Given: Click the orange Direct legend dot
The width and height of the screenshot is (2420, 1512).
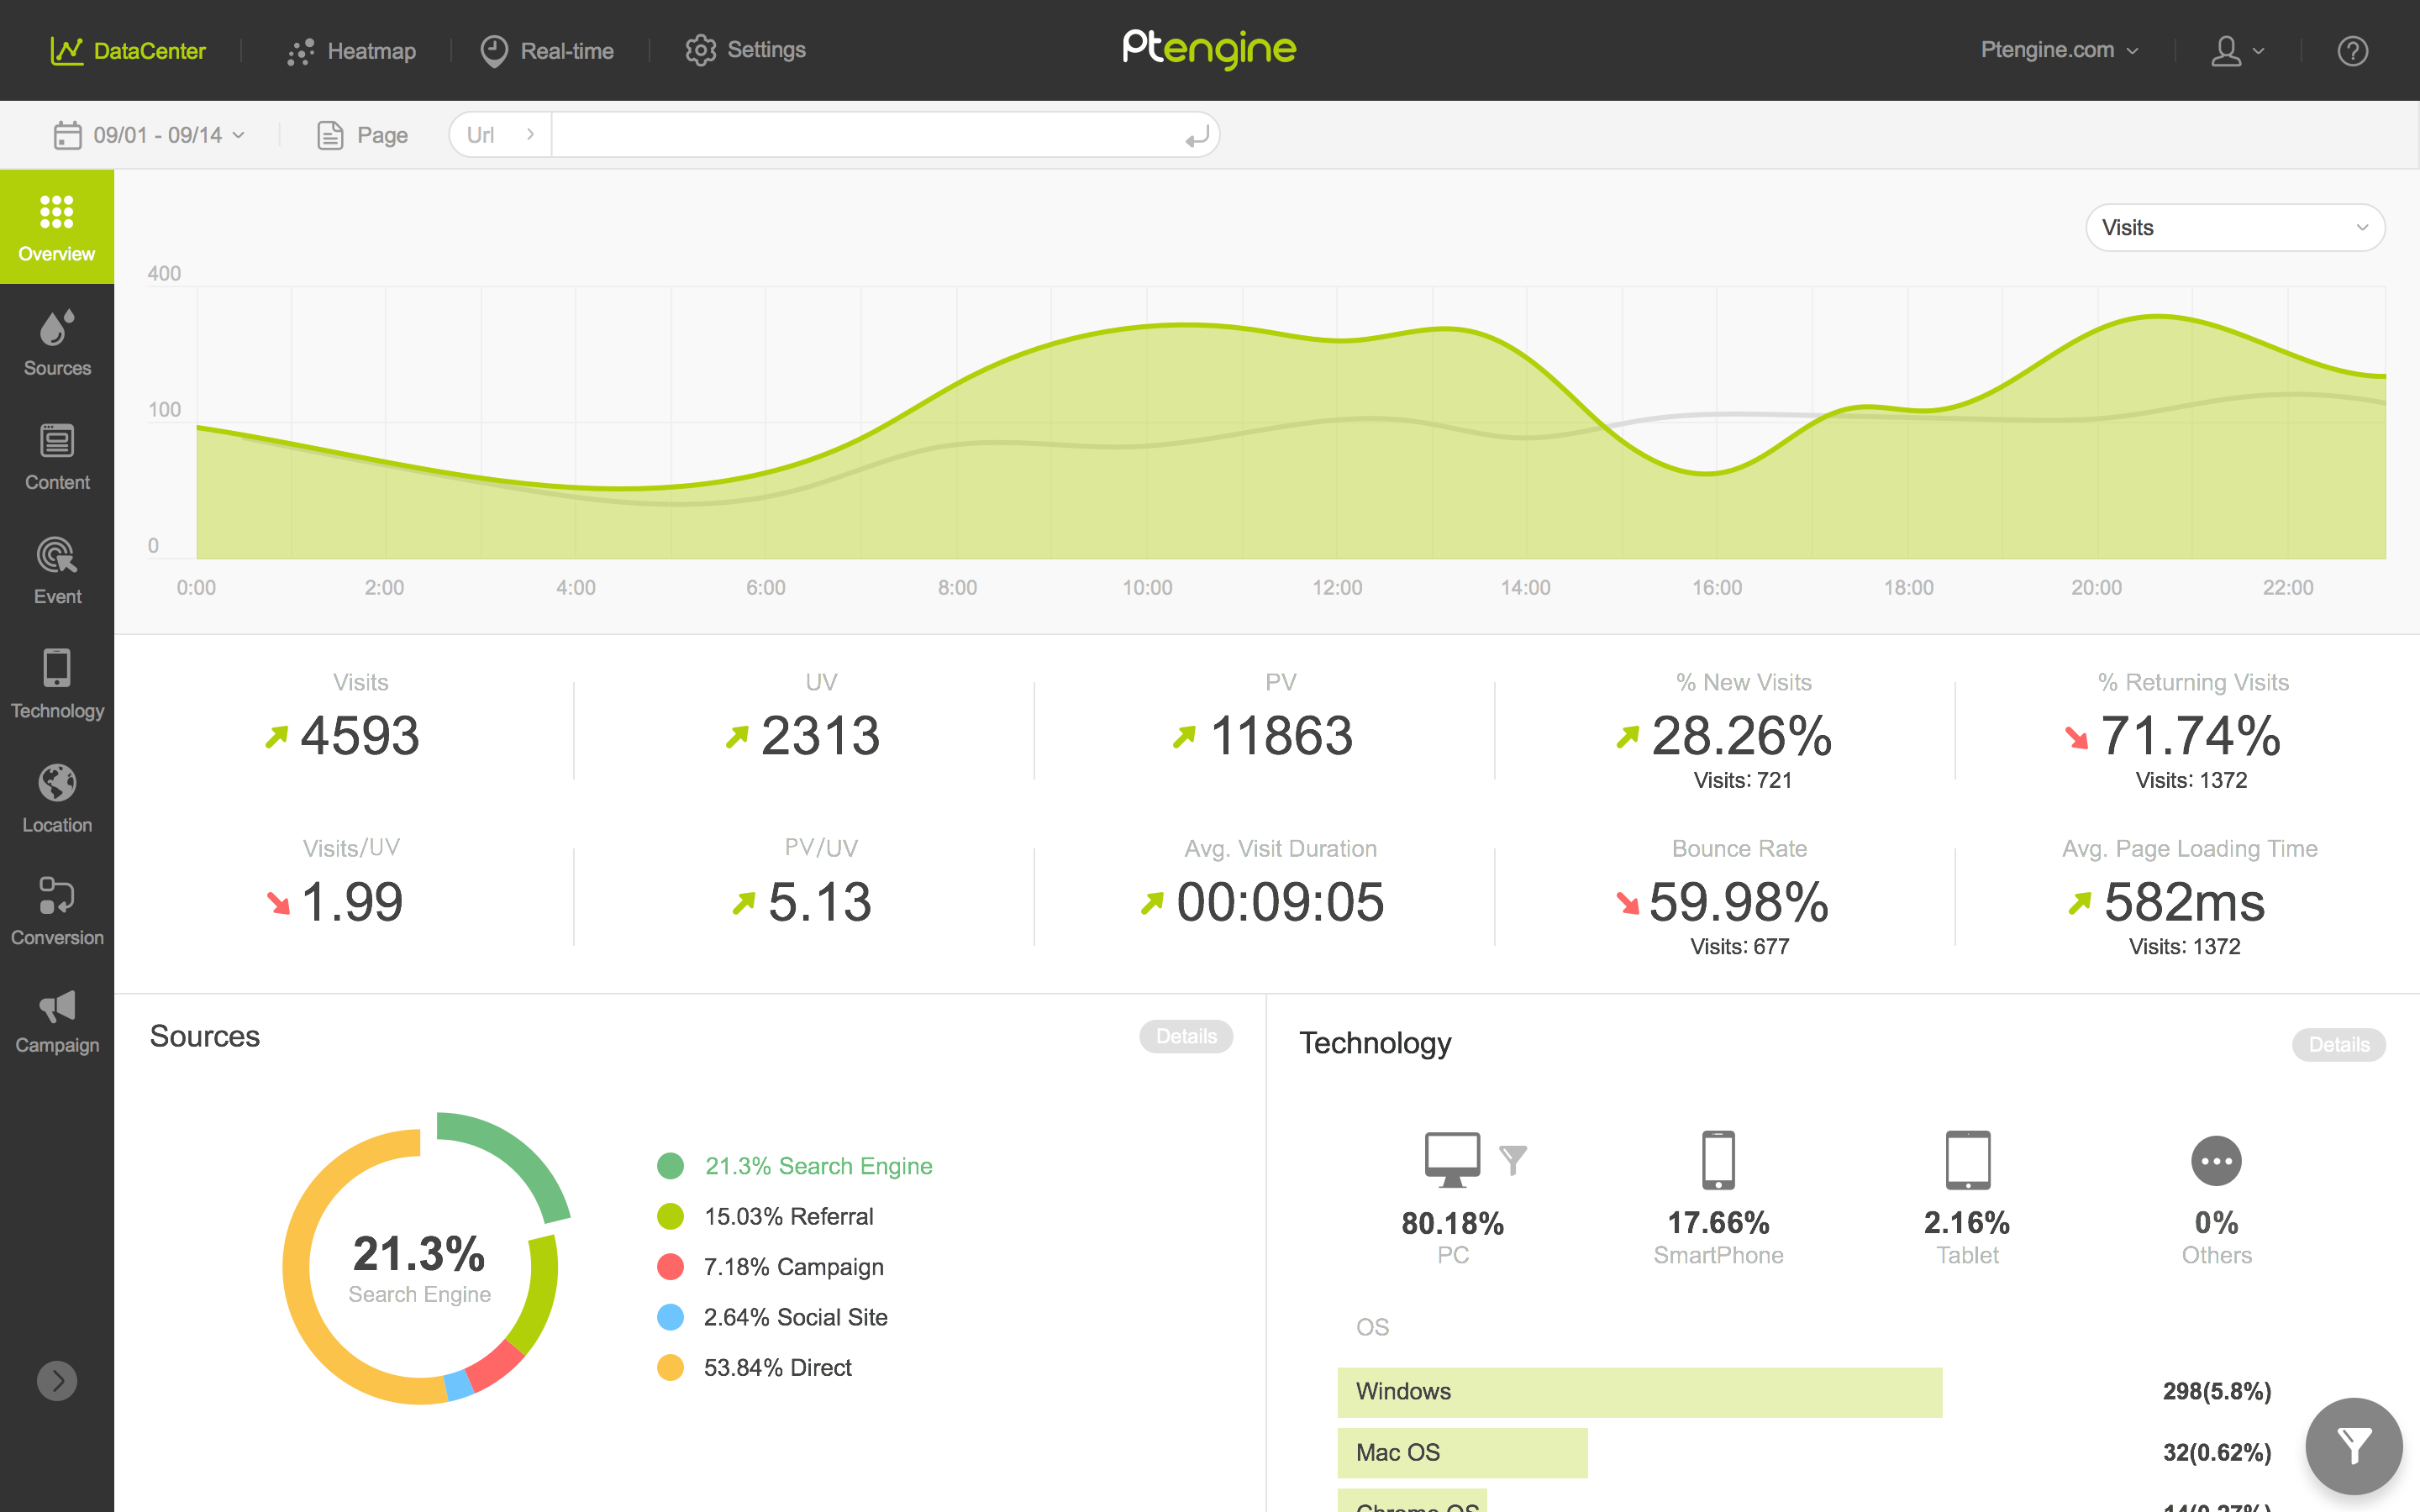Looking at the screenshot, I should click(x=670, y=1367).
